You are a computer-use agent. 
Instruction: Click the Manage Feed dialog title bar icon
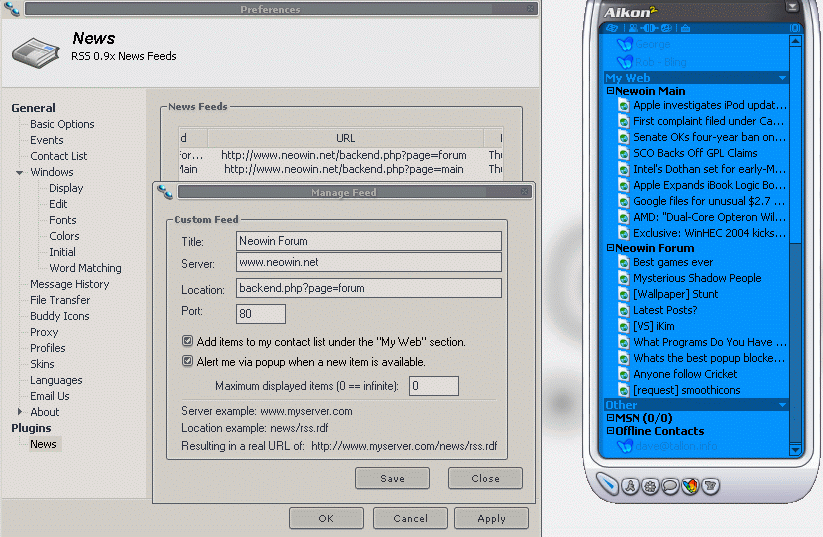tap(165, 192)
